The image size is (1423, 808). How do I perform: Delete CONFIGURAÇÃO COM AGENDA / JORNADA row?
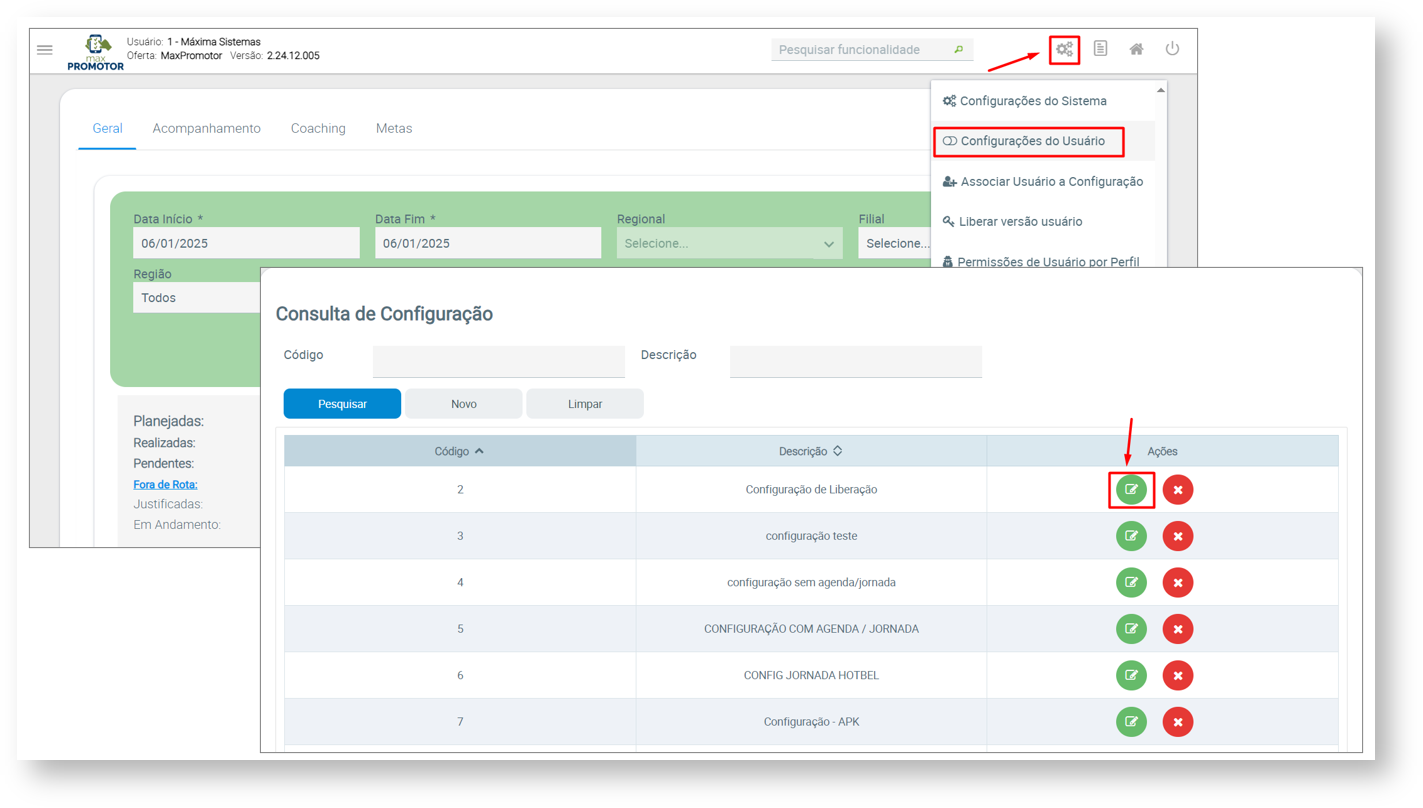1178,629
